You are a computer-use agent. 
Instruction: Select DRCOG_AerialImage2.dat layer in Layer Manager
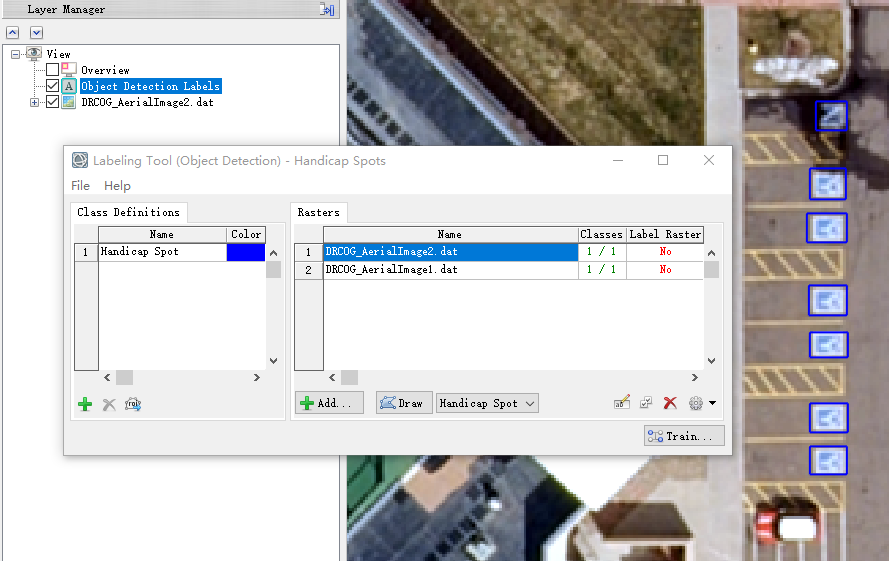click(x=147, y=102)
